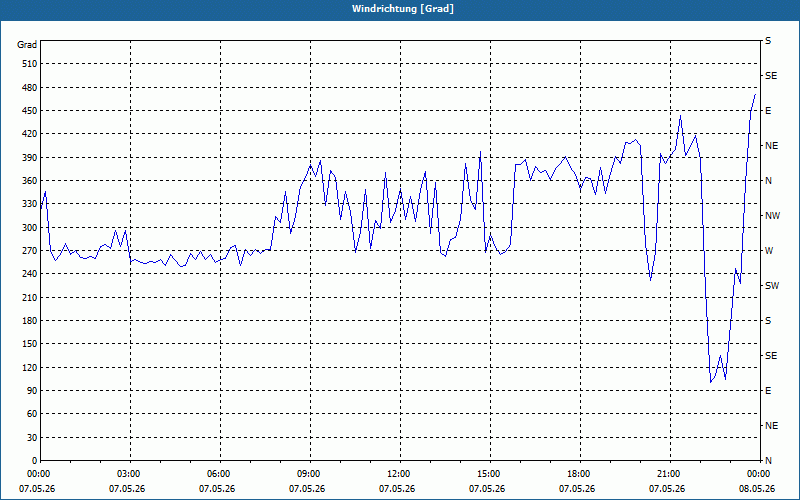
Task: Select the y-axis value 240
Action: click(x=30, y=274)
